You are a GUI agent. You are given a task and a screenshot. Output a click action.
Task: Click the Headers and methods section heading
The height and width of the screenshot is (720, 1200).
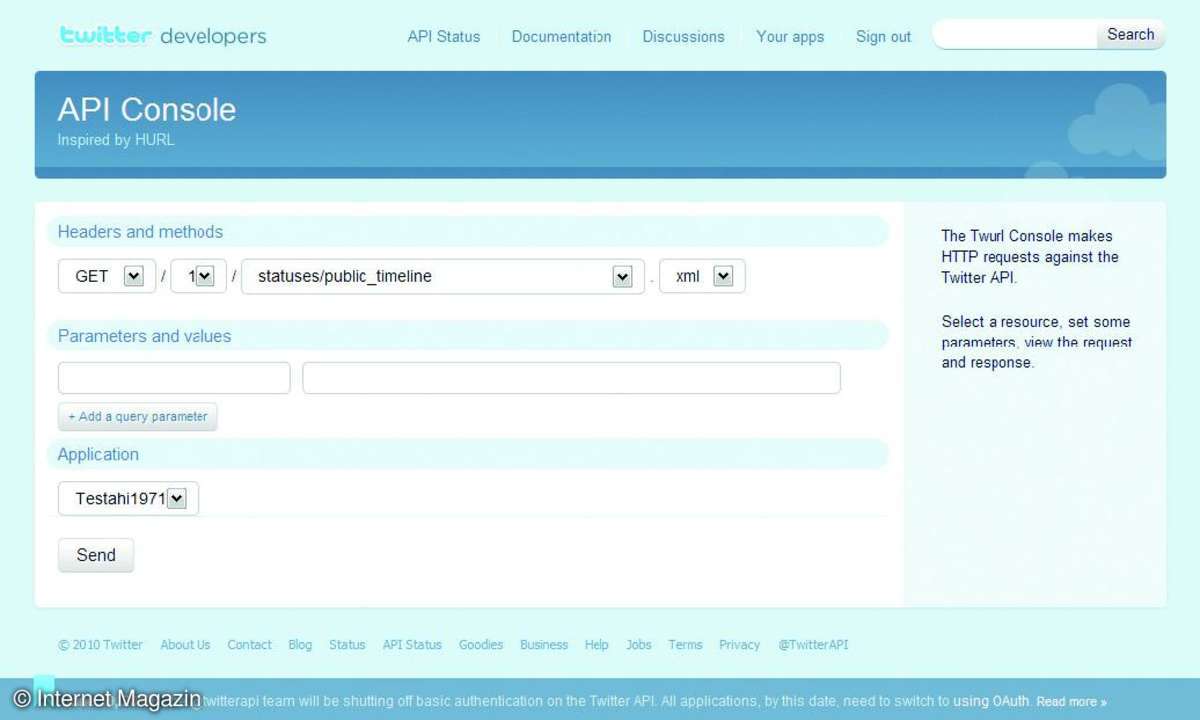(x=140, y=232)
